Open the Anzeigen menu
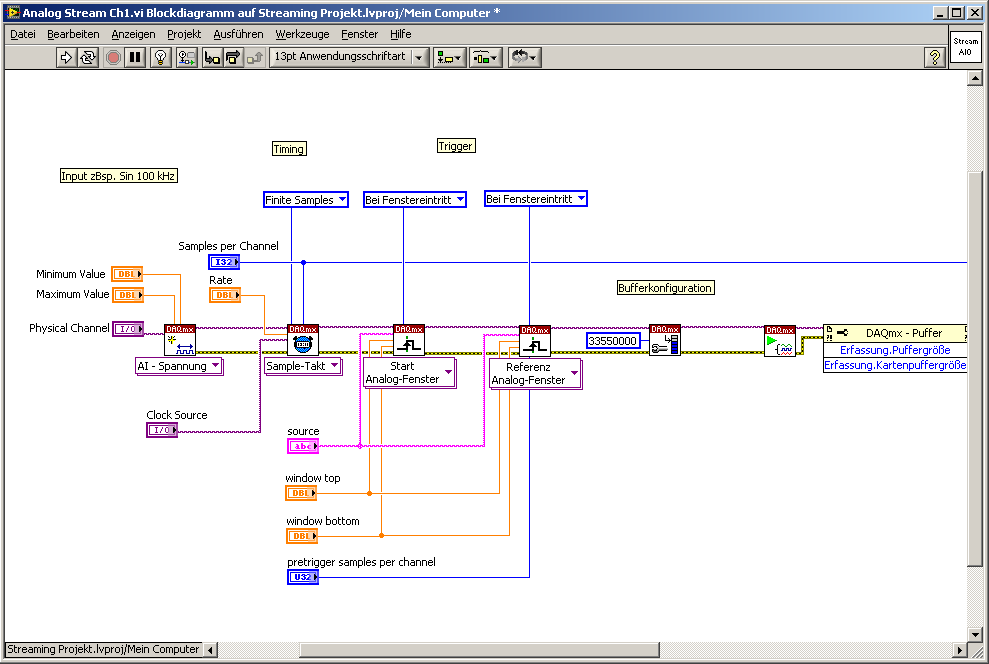The height and width of the screenshot is (664, 989). pos(133,34)
